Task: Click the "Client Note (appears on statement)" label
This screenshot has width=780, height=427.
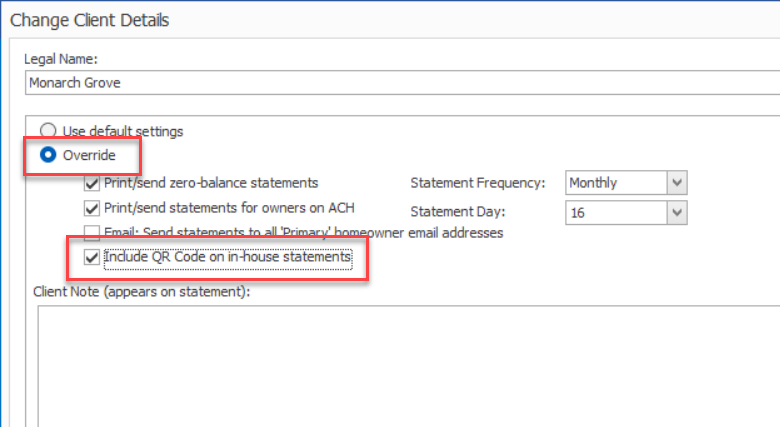Action: point(141,292)
